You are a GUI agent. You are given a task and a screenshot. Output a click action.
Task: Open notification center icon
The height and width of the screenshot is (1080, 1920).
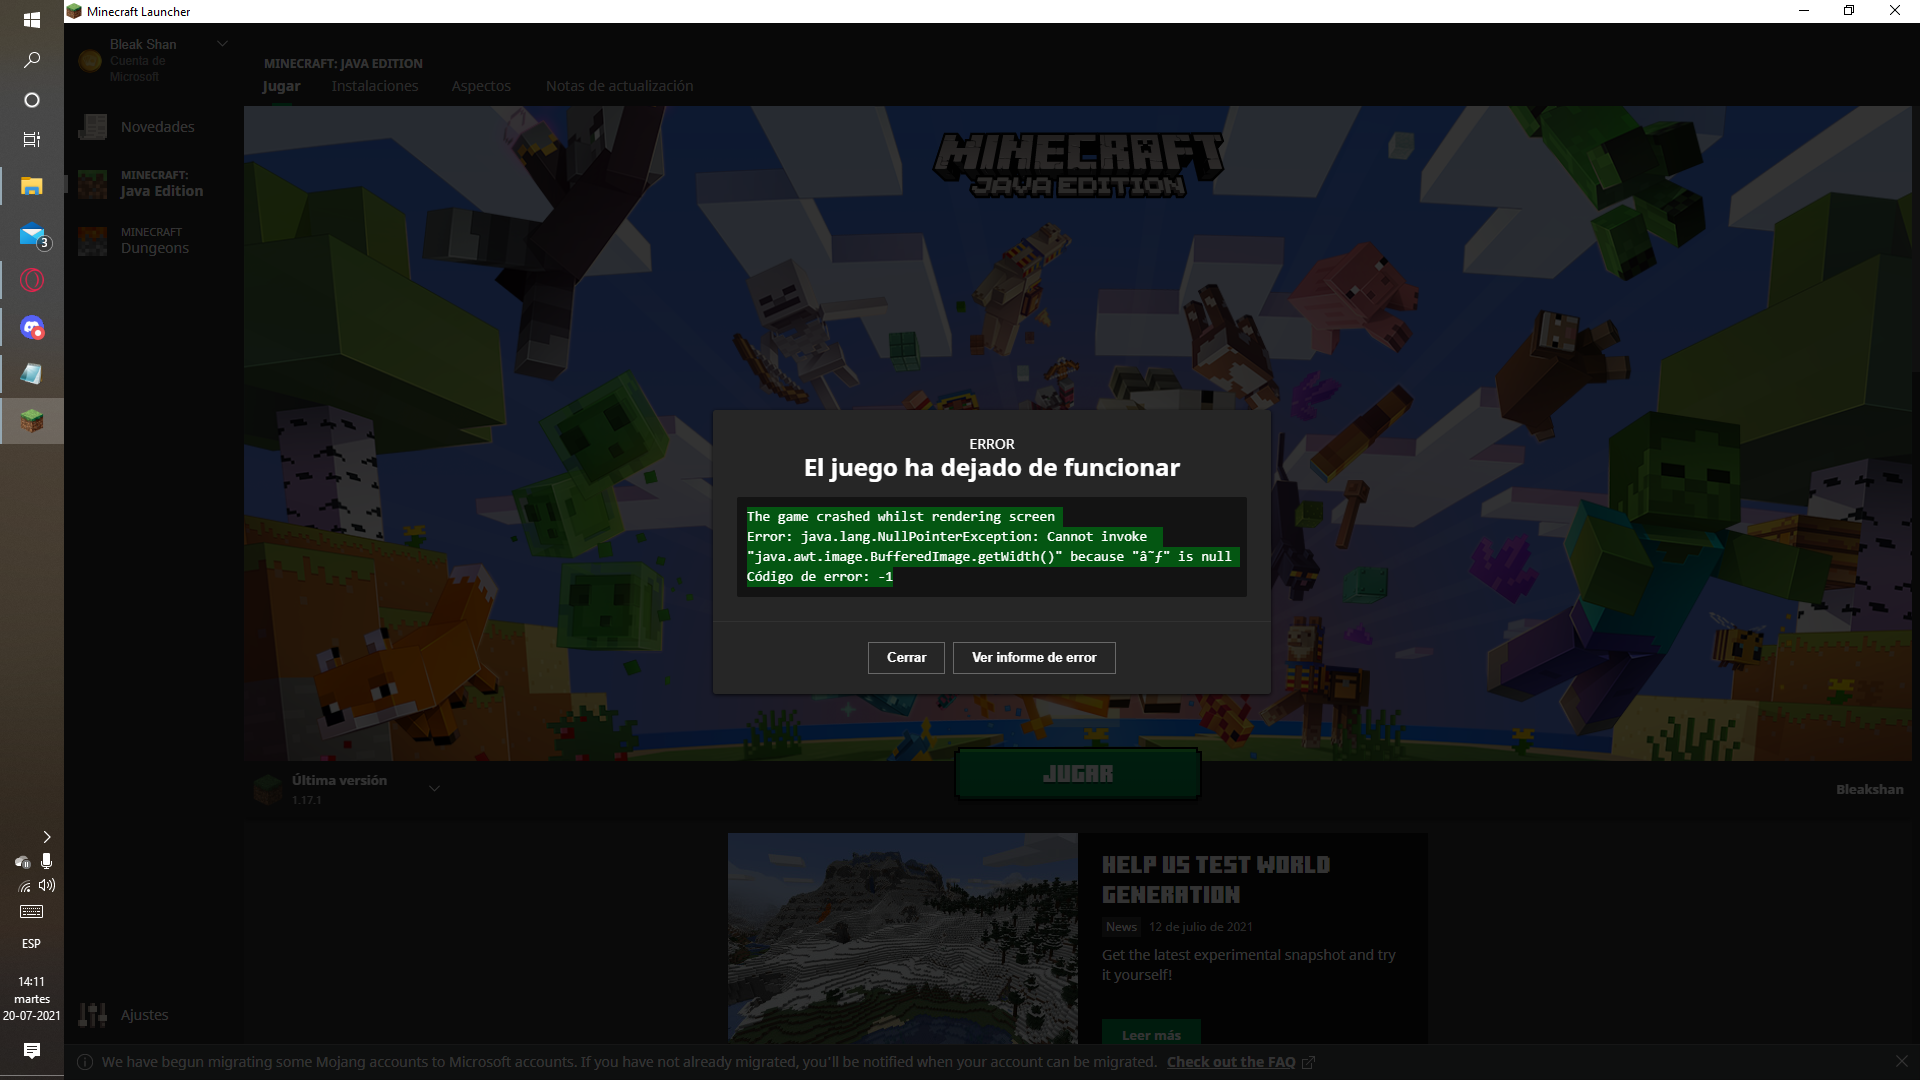coord(32,1051)
